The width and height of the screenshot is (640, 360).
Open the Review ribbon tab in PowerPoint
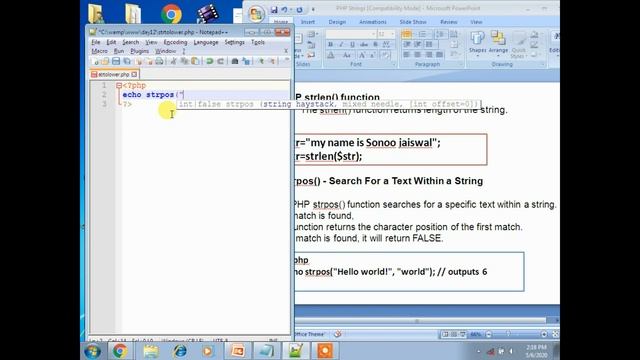click(x=449, y=22)
